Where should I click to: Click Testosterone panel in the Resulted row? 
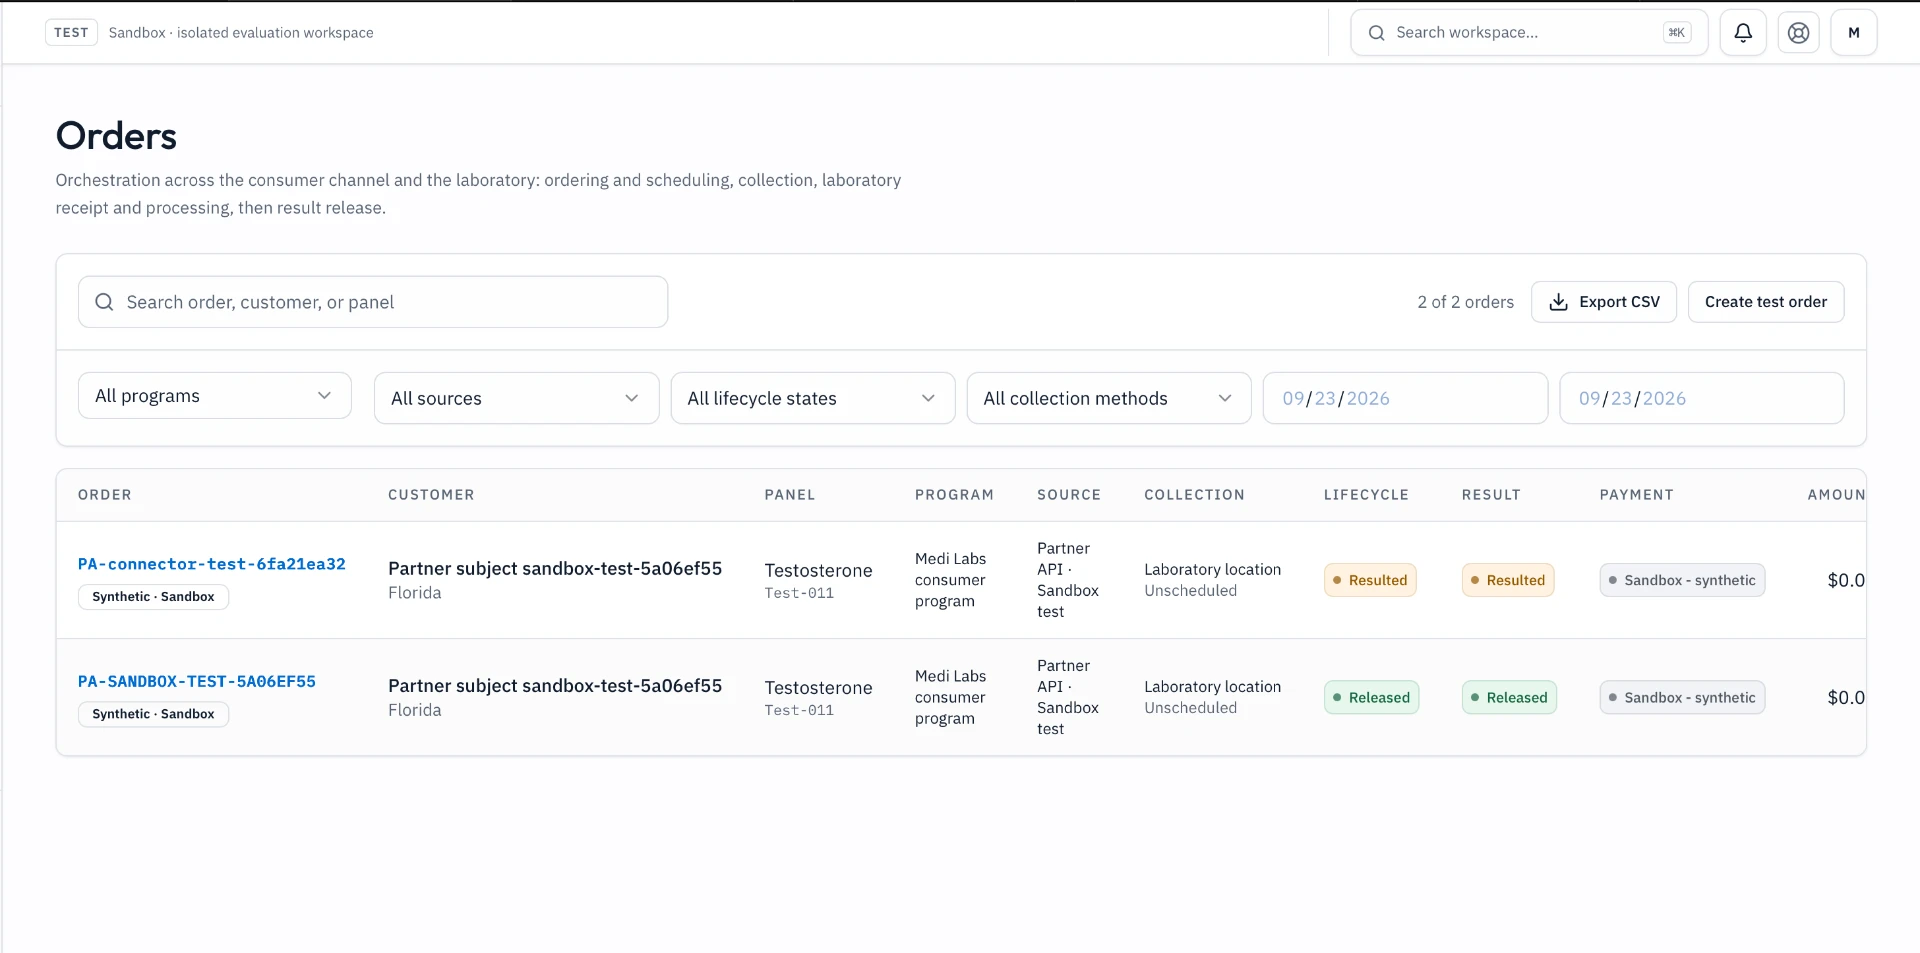coord(818,571)
